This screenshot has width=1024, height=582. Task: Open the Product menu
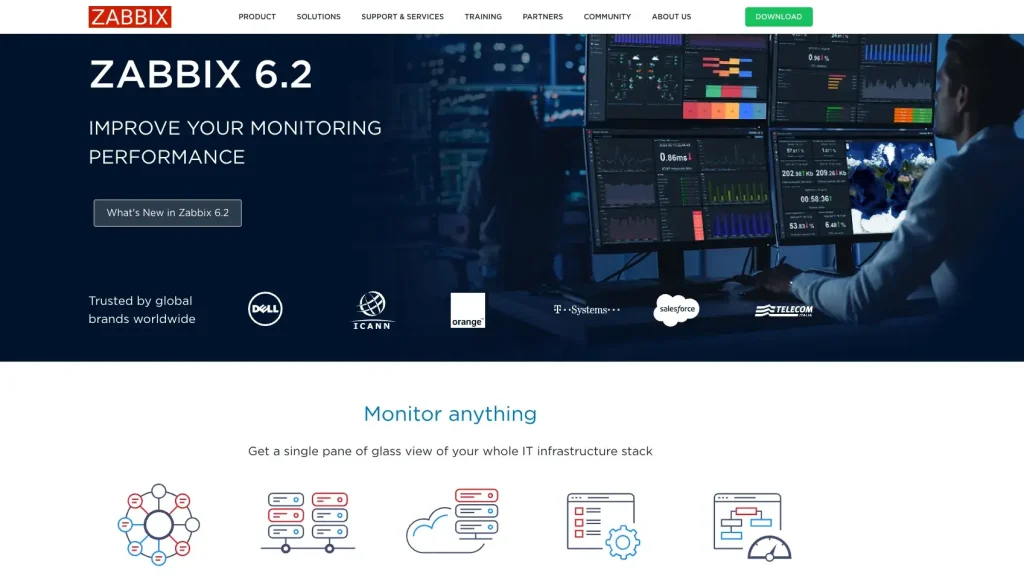257,17
